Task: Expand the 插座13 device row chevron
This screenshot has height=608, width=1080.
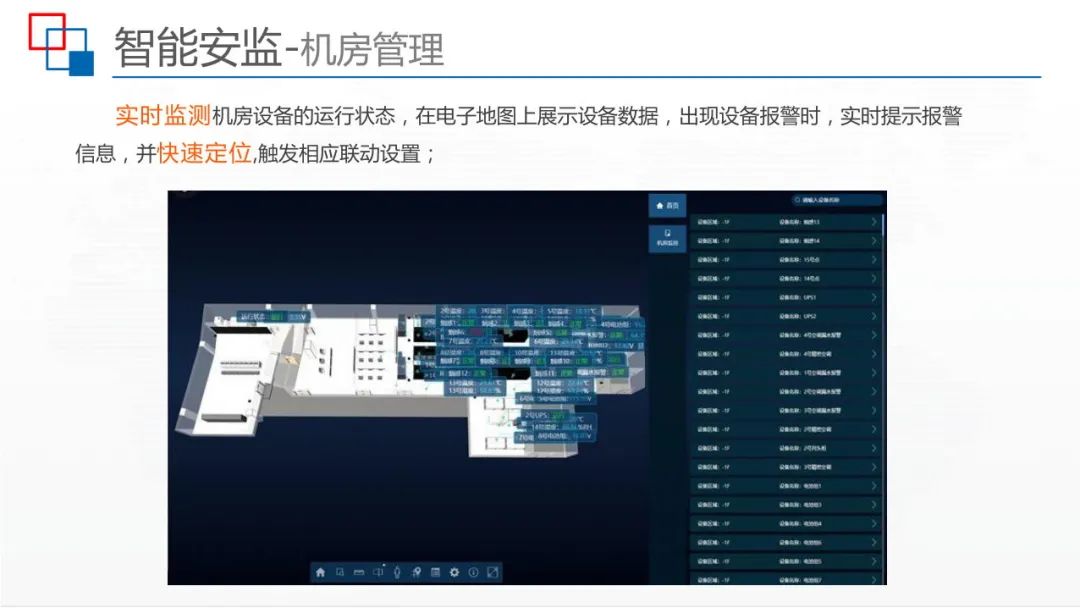Action: pos(874,222)
